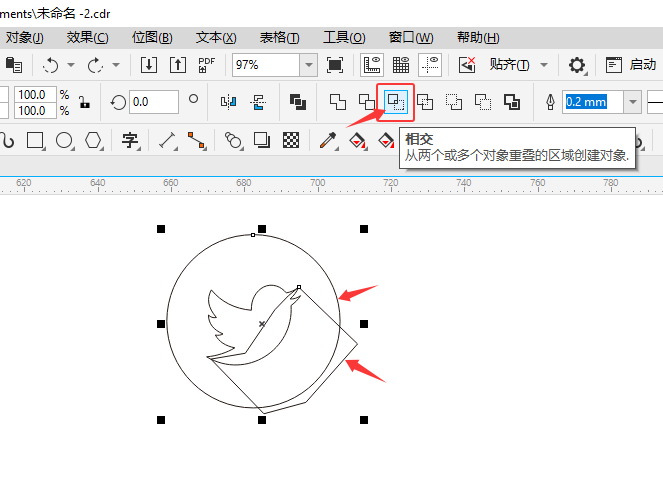Expand the Redo history dropdown arrow
The height and width of the screenshot is (501, 663).
(x=116, y=65)
